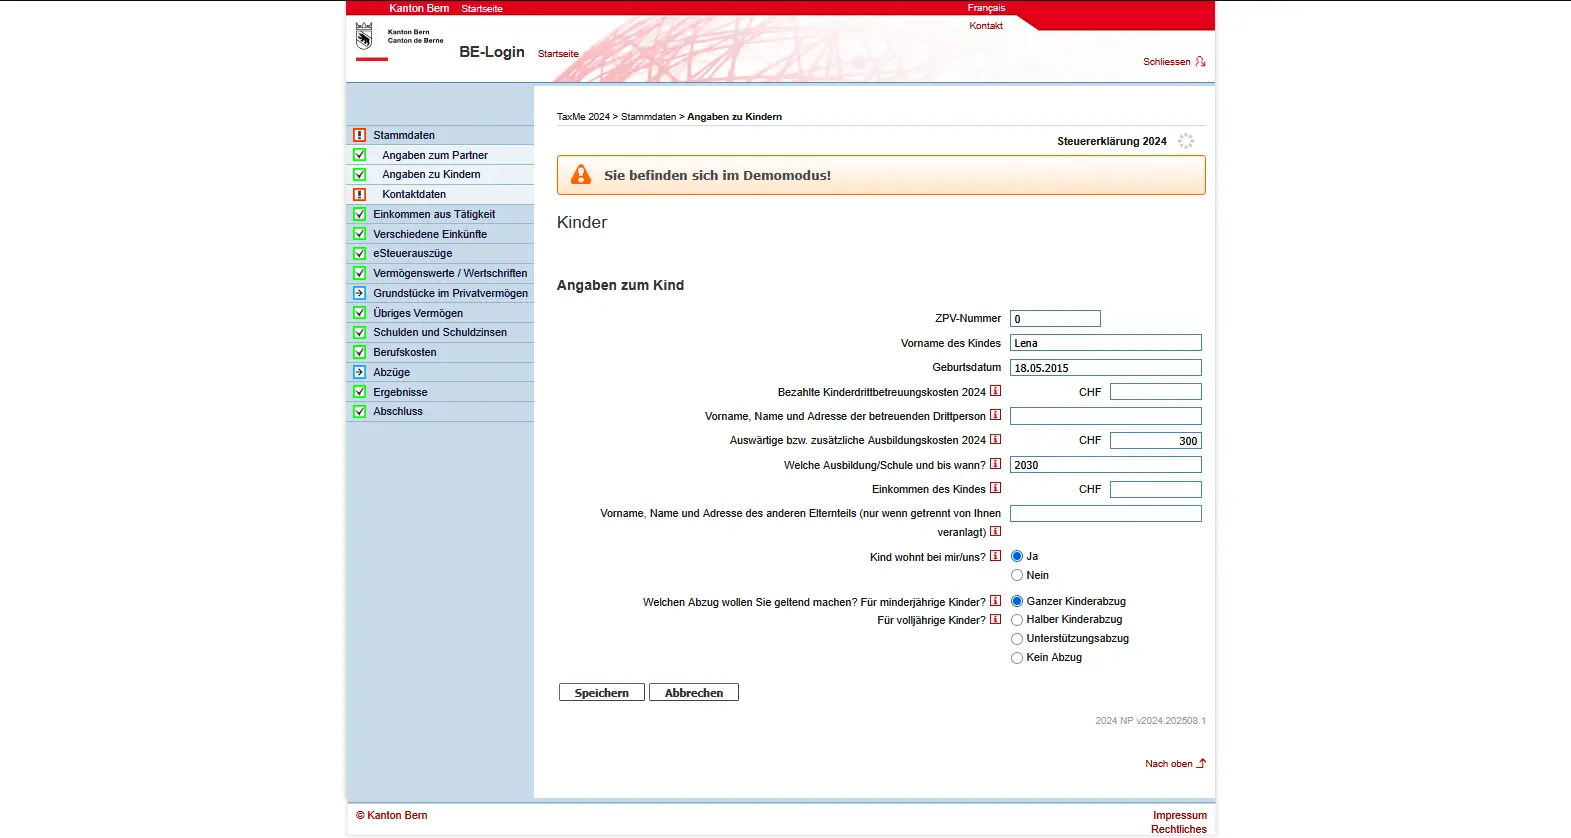This screenshot has height=838, width=1571.
Task: Click Stammdaten in the breadcrumb
Action: [649, 117]
